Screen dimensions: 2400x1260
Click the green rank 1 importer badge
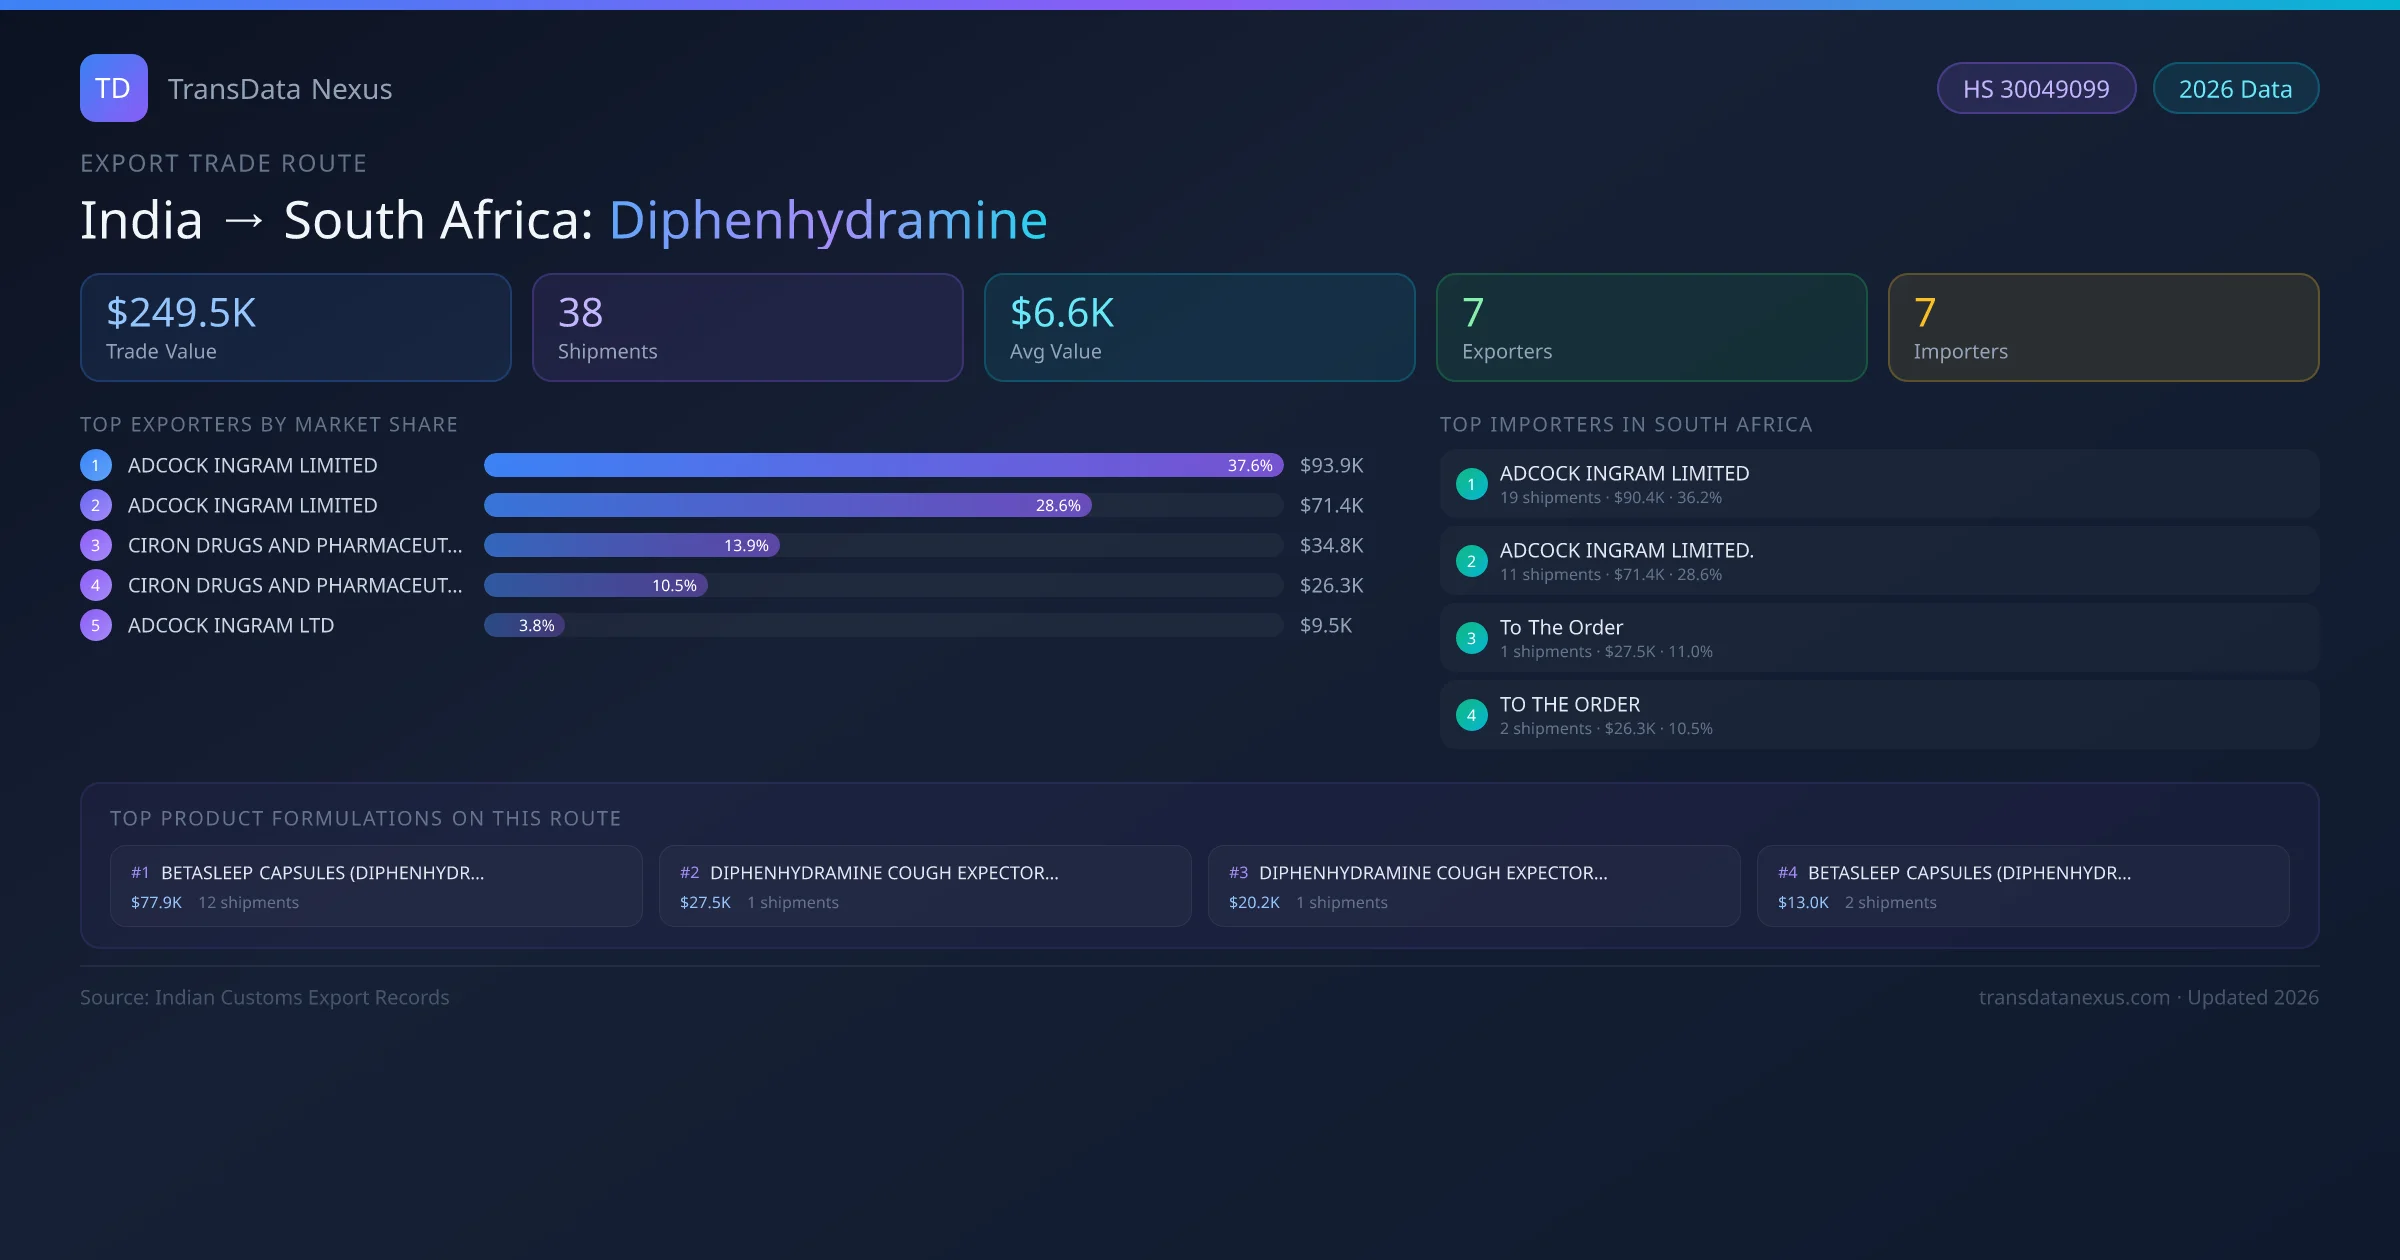(1471, 484)
